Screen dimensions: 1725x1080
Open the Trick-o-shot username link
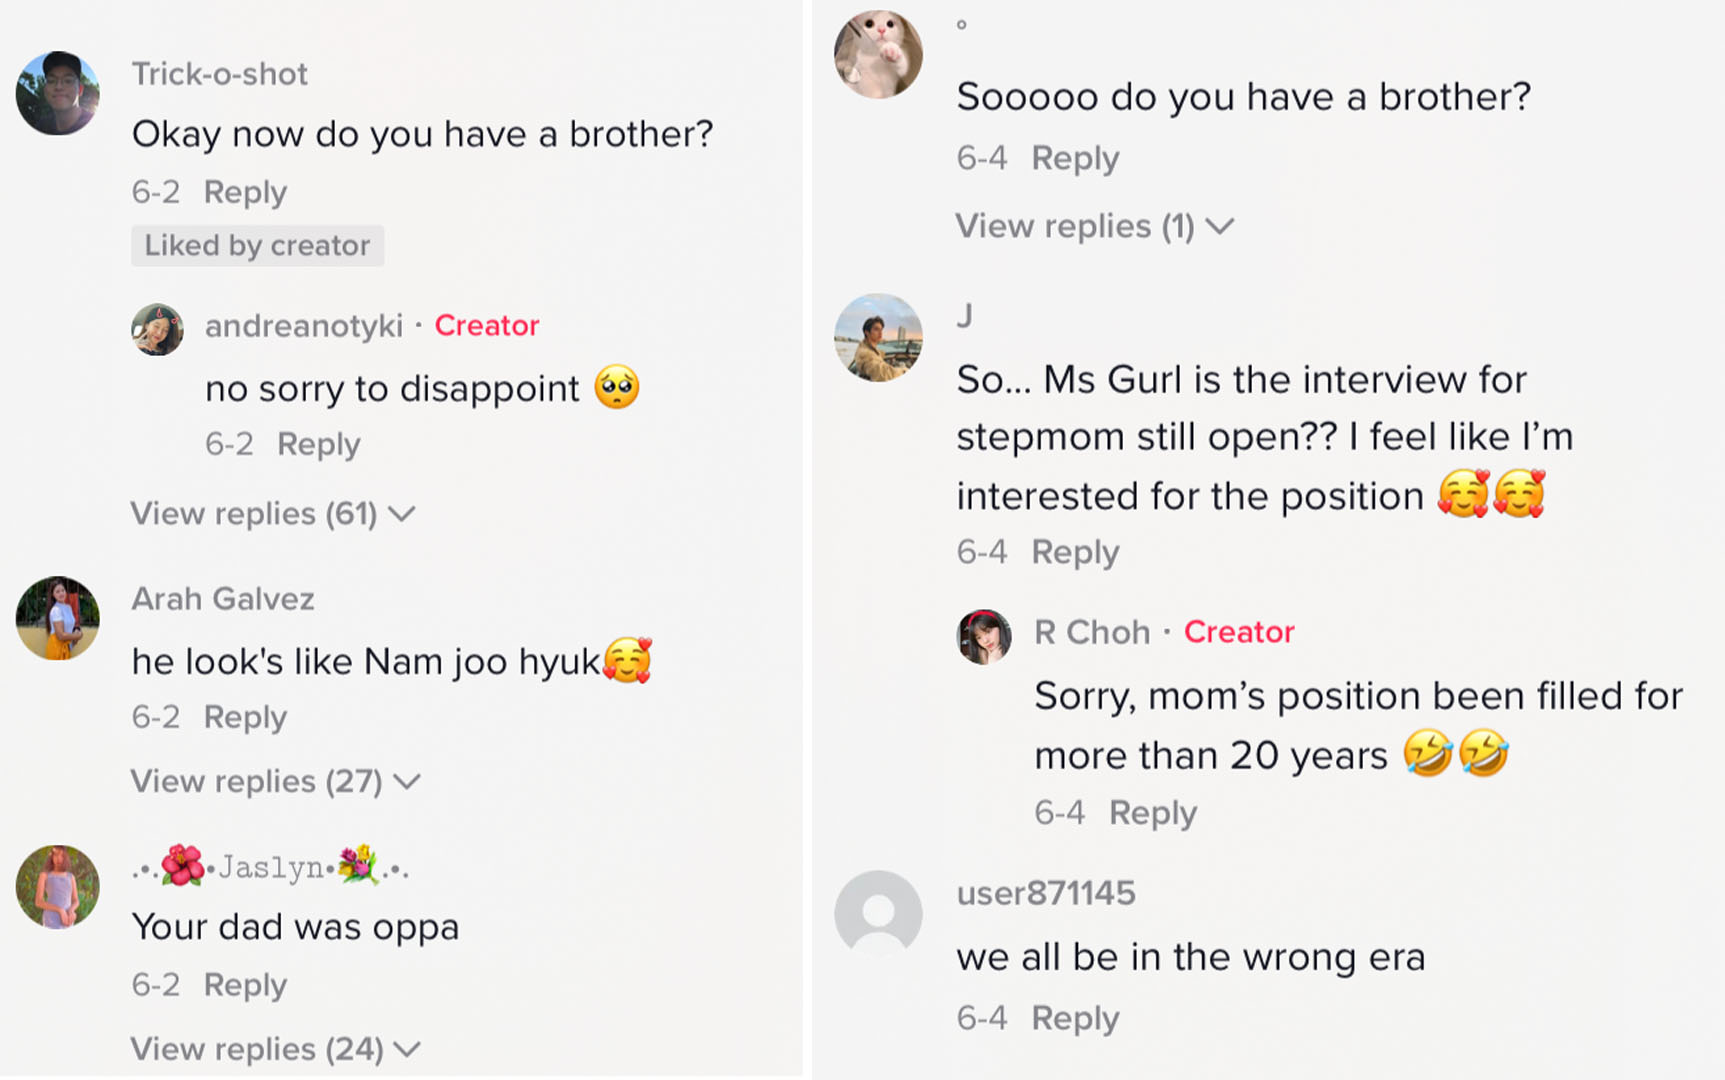(220, 74)
